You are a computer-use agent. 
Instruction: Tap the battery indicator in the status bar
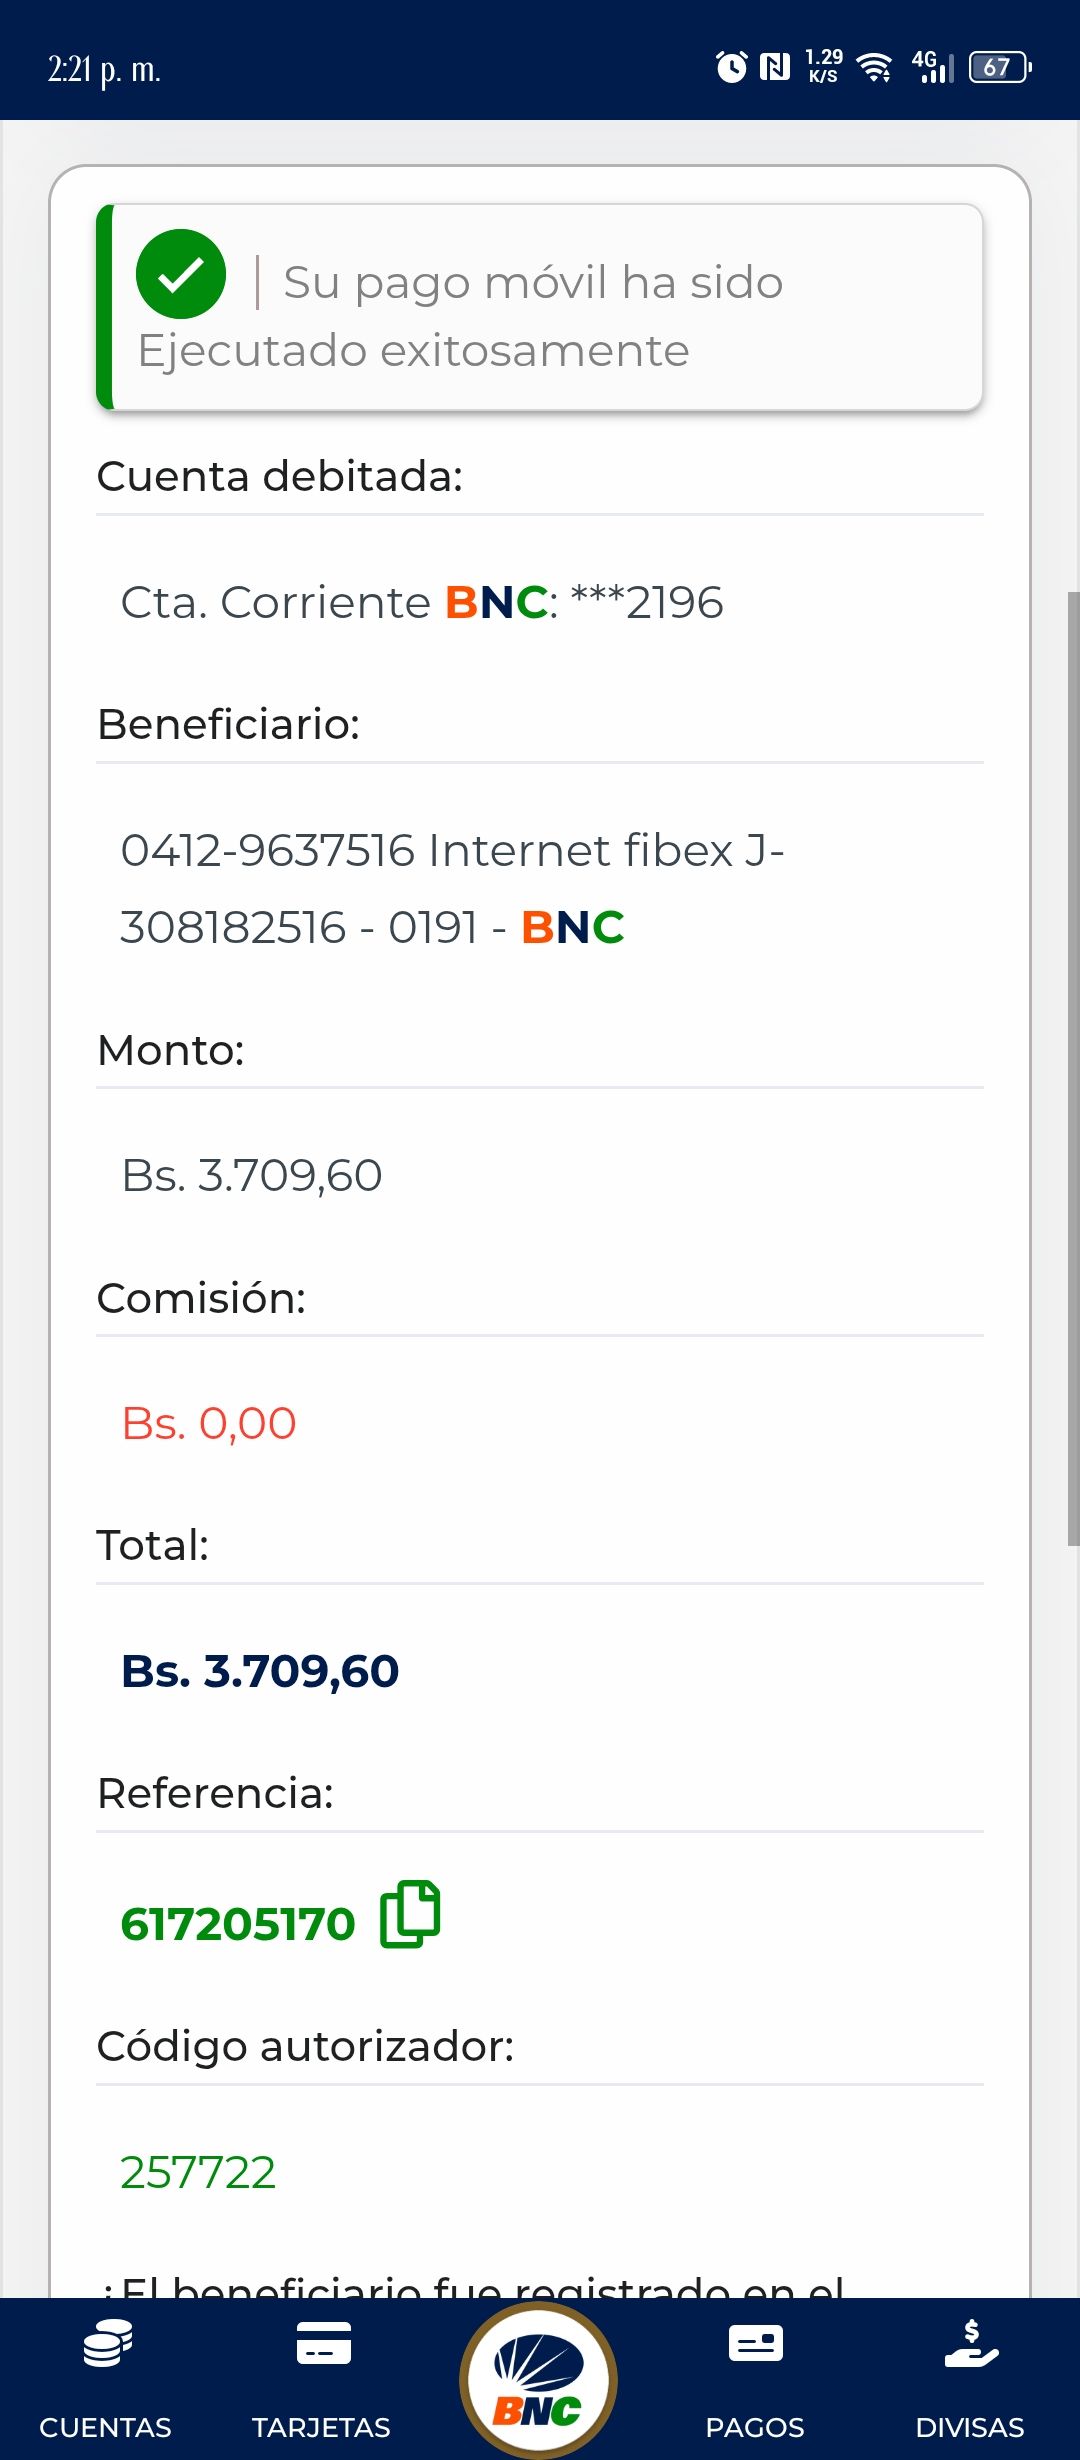999,67
